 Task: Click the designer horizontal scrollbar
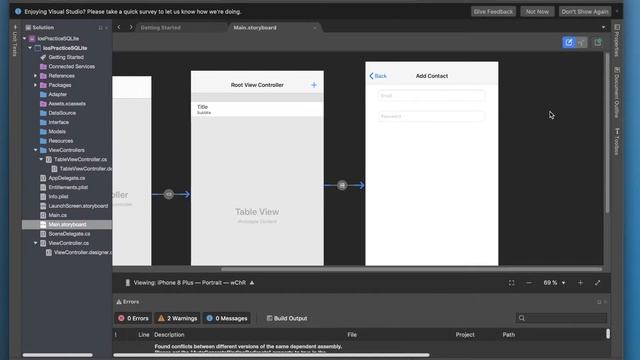[x=411, y=269]
